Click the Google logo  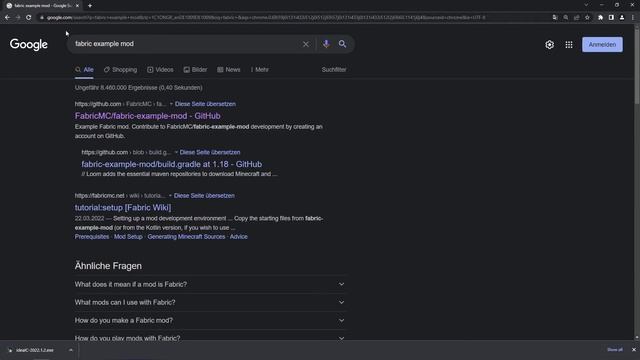coord(29,44)
